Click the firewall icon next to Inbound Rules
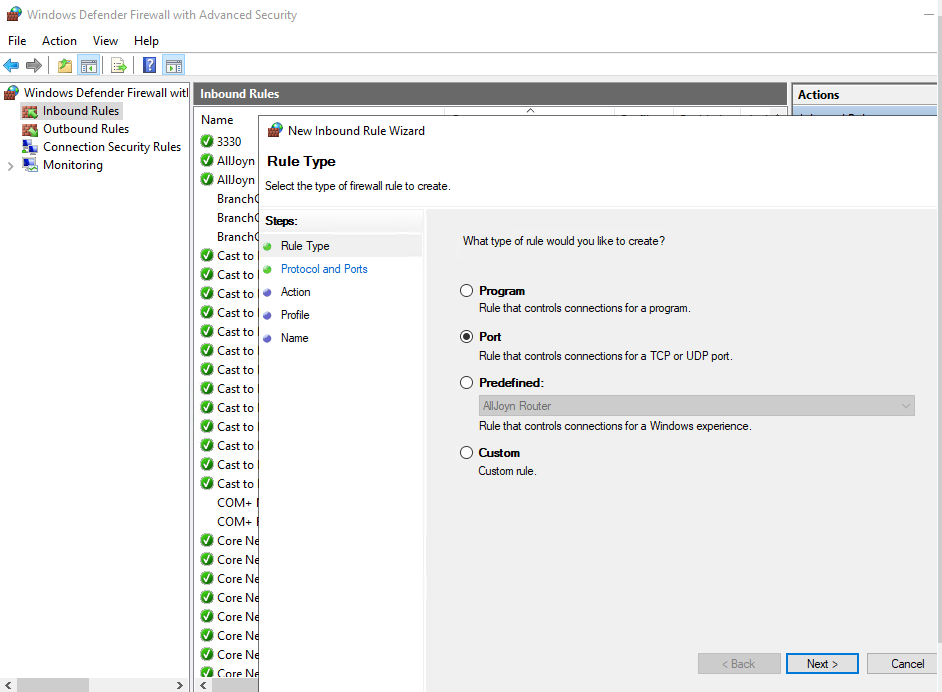Viewport: 942px width, 692px height. coord(29,111)
